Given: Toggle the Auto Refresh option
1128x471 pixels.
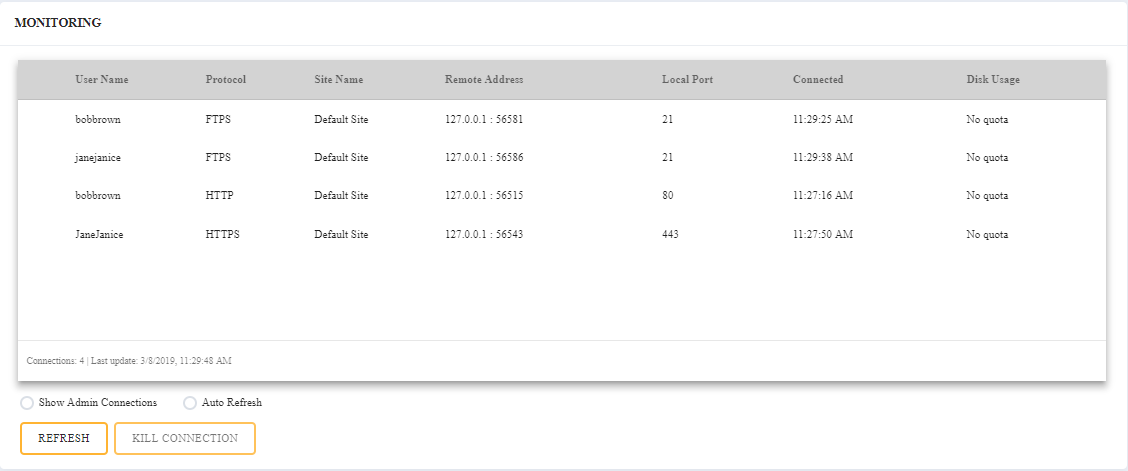Looking at the screenshot, I should coord(190,403).
